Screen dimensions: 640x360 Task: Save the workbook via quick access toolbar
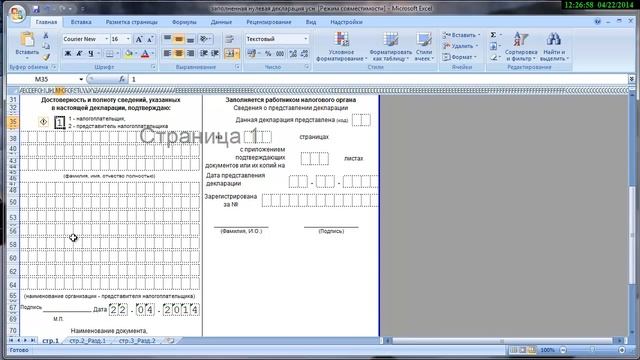pos(36,9)
